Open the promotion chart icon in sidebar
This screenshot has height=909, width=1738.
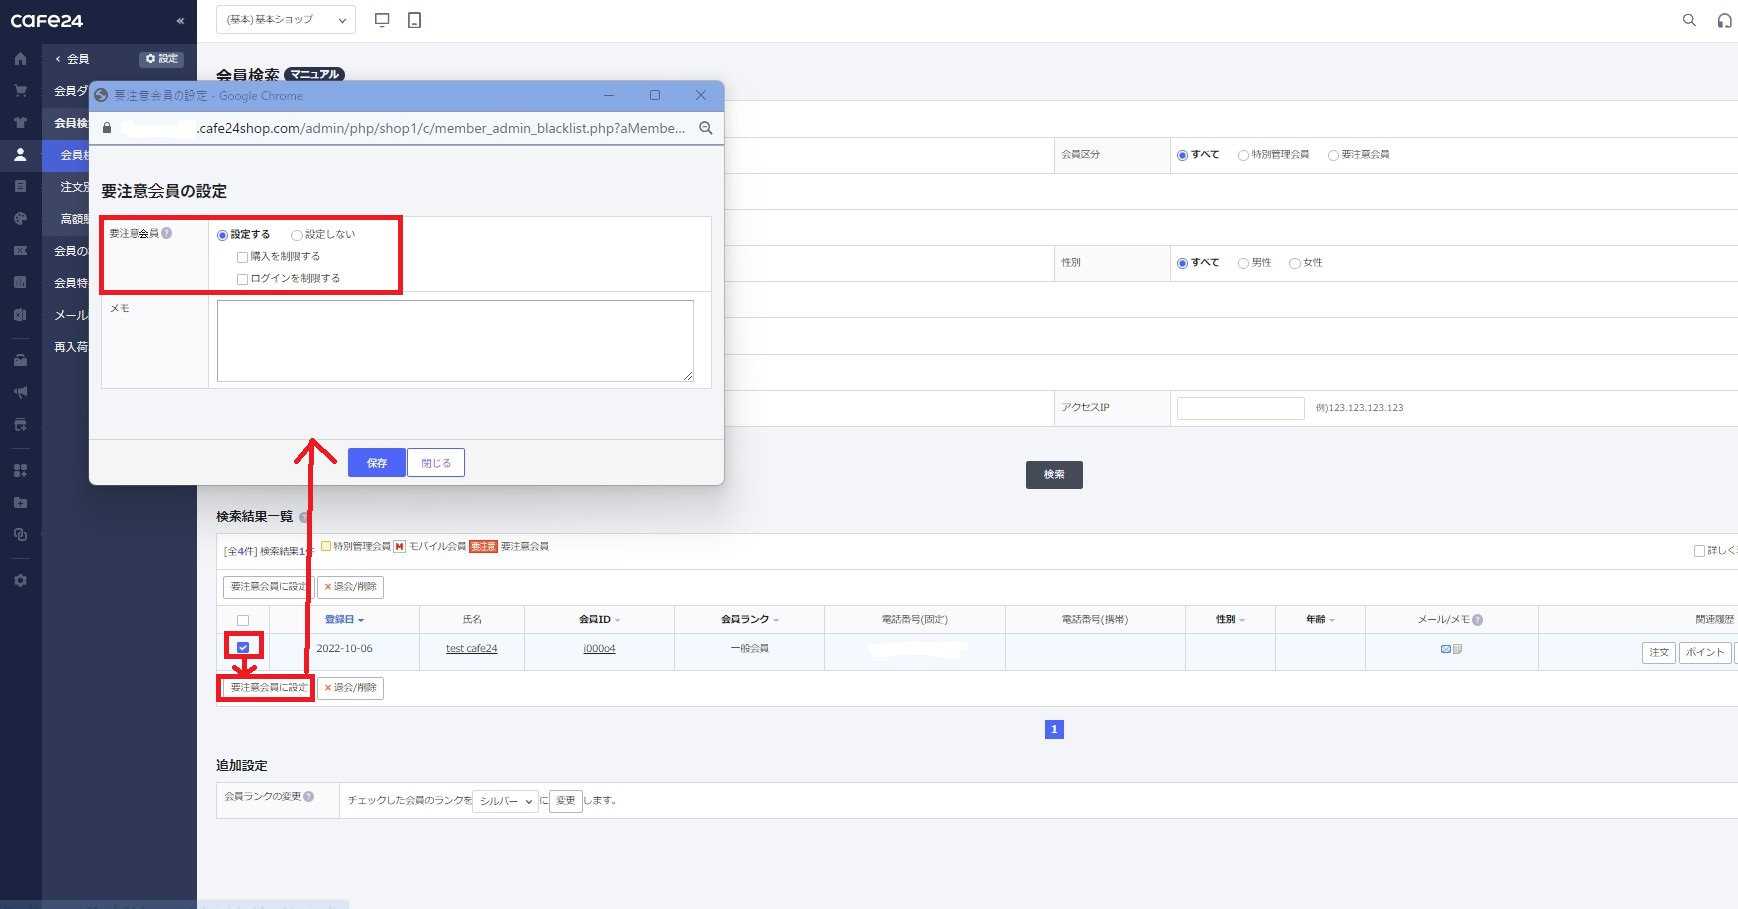(x=20, y=250)
